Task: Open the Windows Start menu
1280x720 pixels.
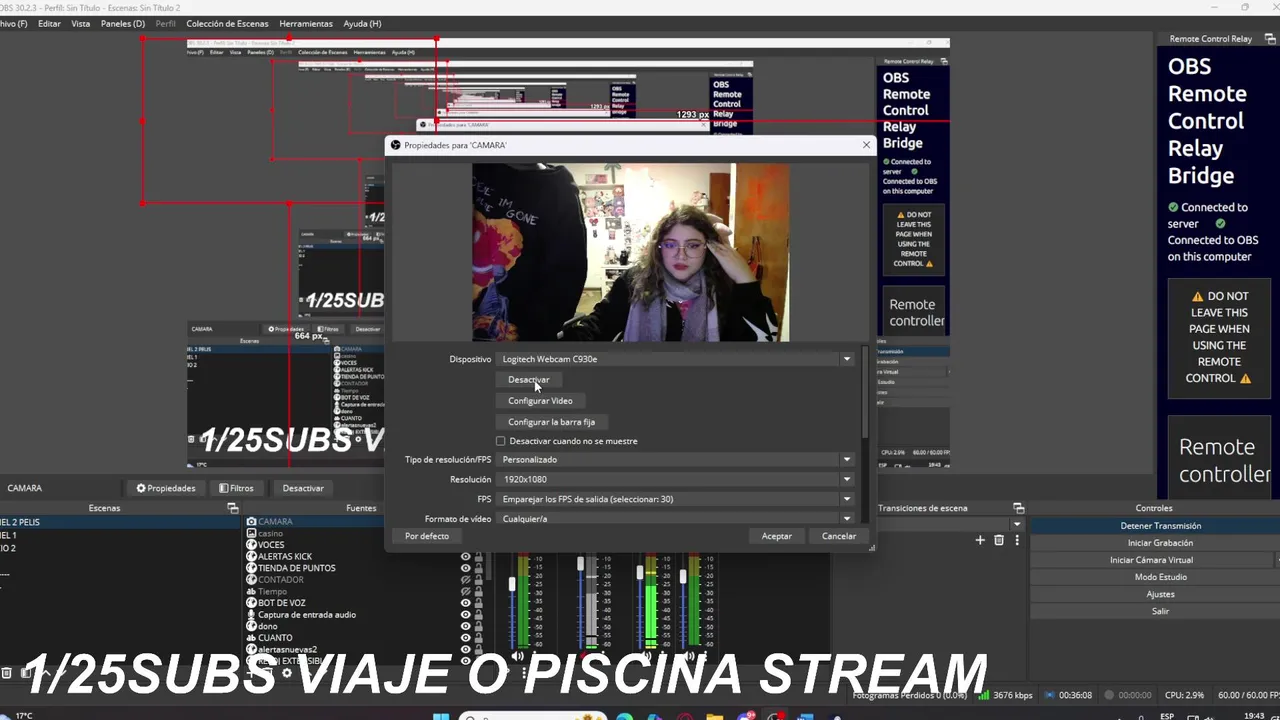Action: pos(441,716)
